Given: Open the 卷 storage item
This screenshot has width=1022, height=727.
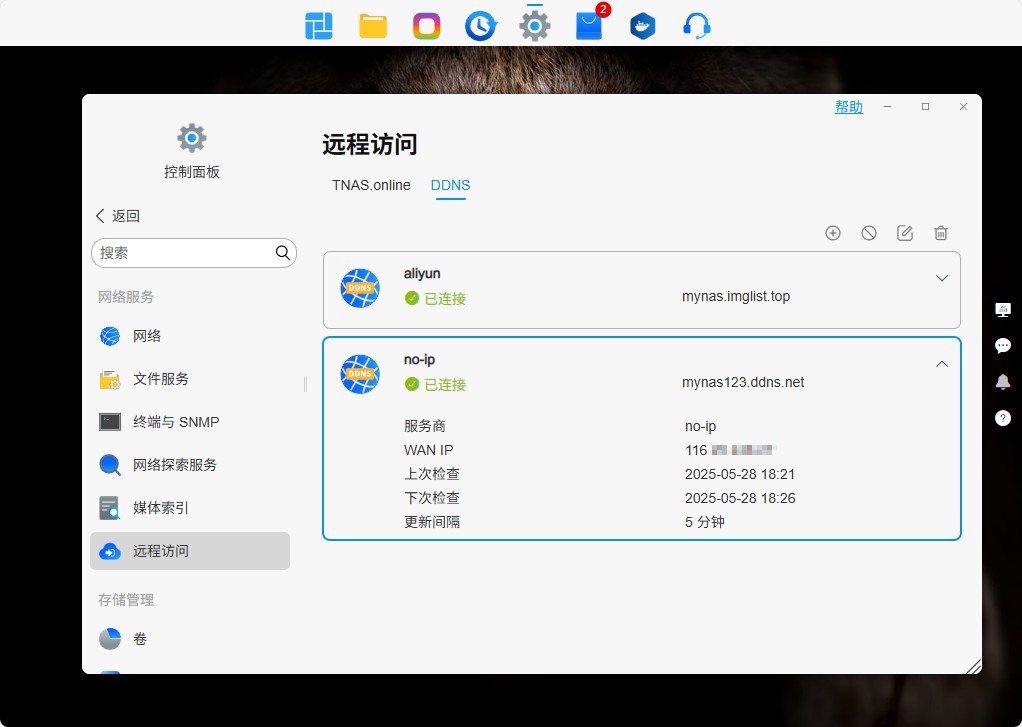Looking at the screenshot, I should [x=190, y=640].
